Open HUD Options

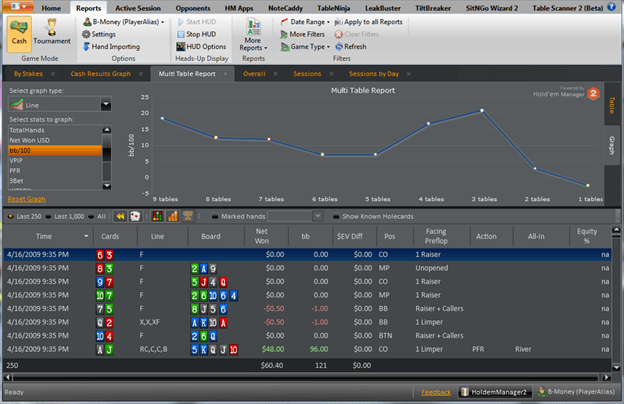tap(201, 47)
